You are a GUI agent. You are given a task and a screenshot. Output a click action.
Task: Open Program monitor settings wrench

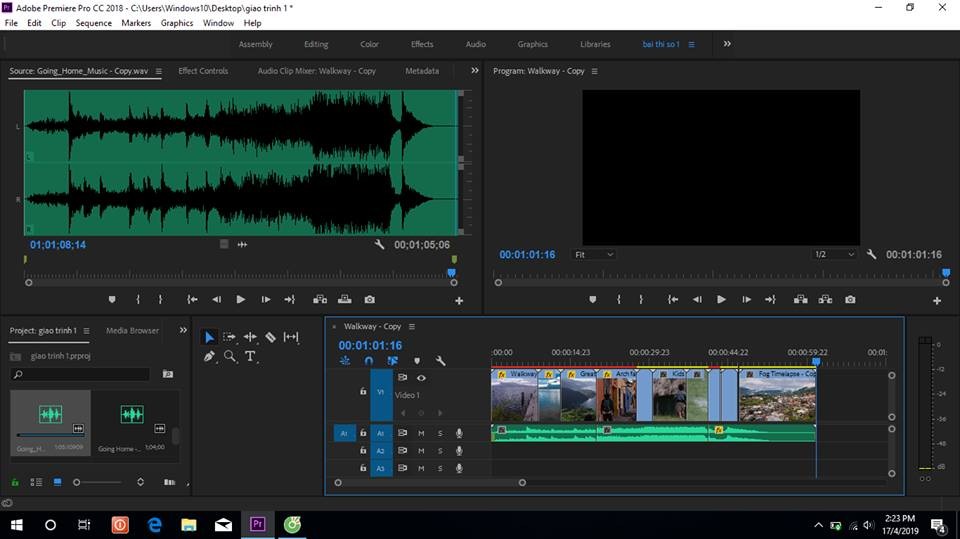[871, 254]
